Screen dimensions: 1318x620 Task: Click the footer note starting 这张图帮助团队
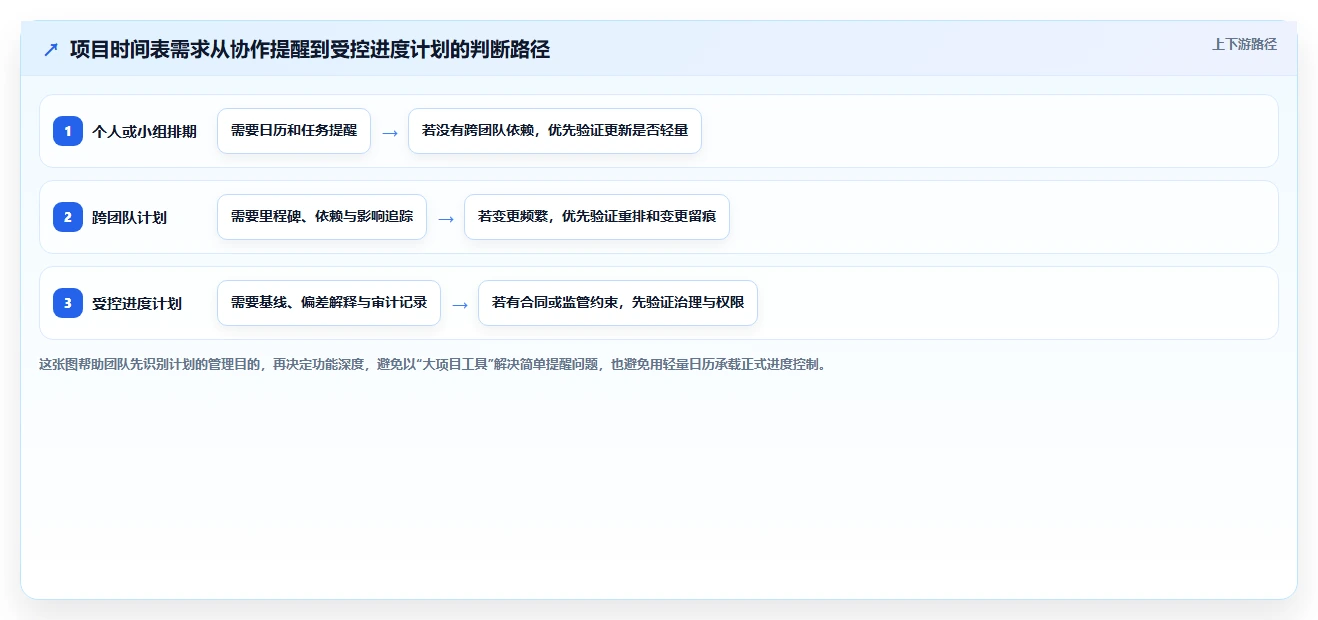tap(434, 364)
